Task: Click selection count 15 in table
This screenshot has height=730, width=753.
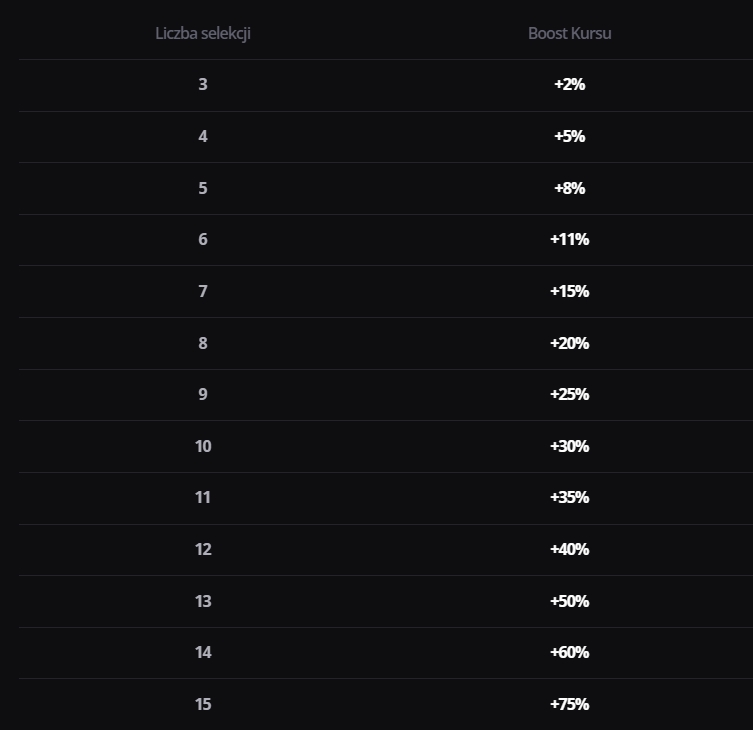Action: pos(203,705)
